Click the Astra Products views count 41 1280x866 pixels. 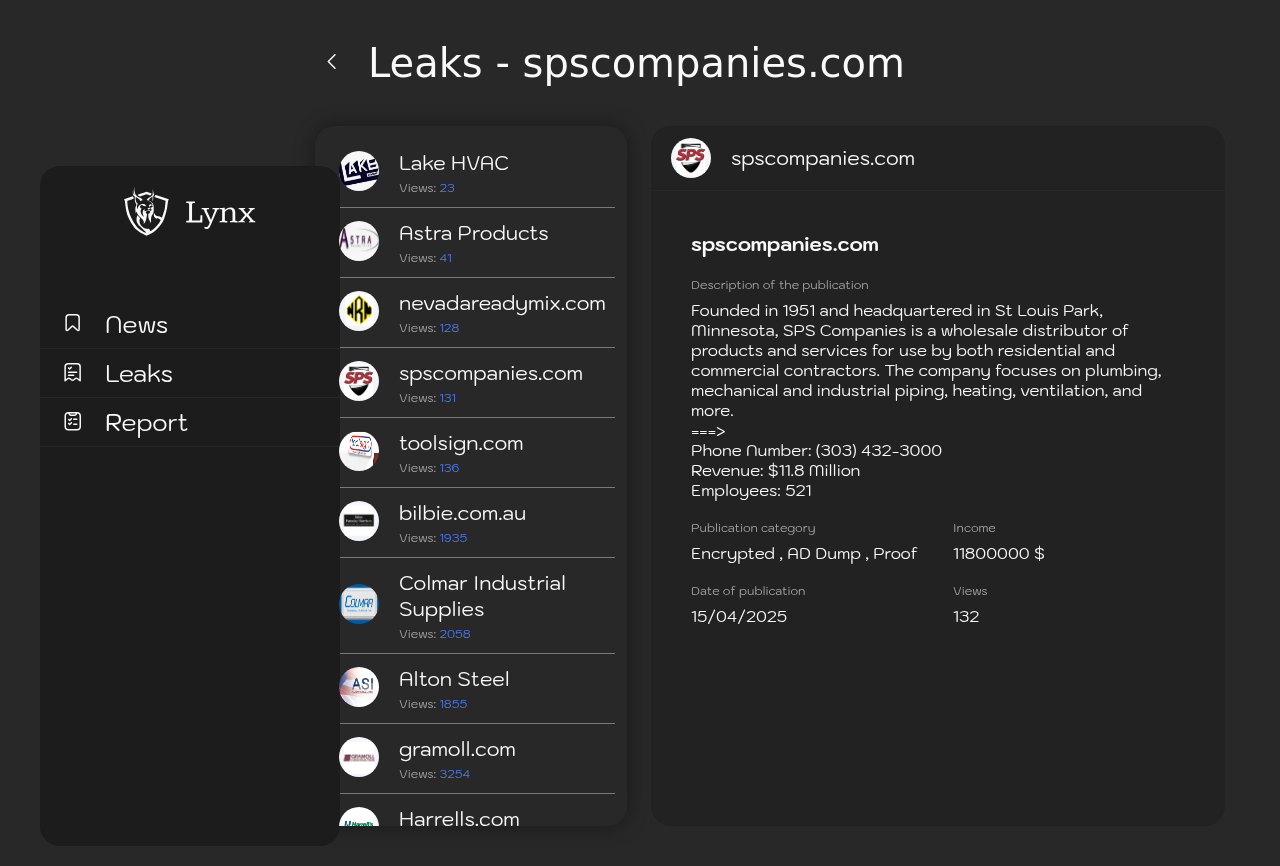446,258
